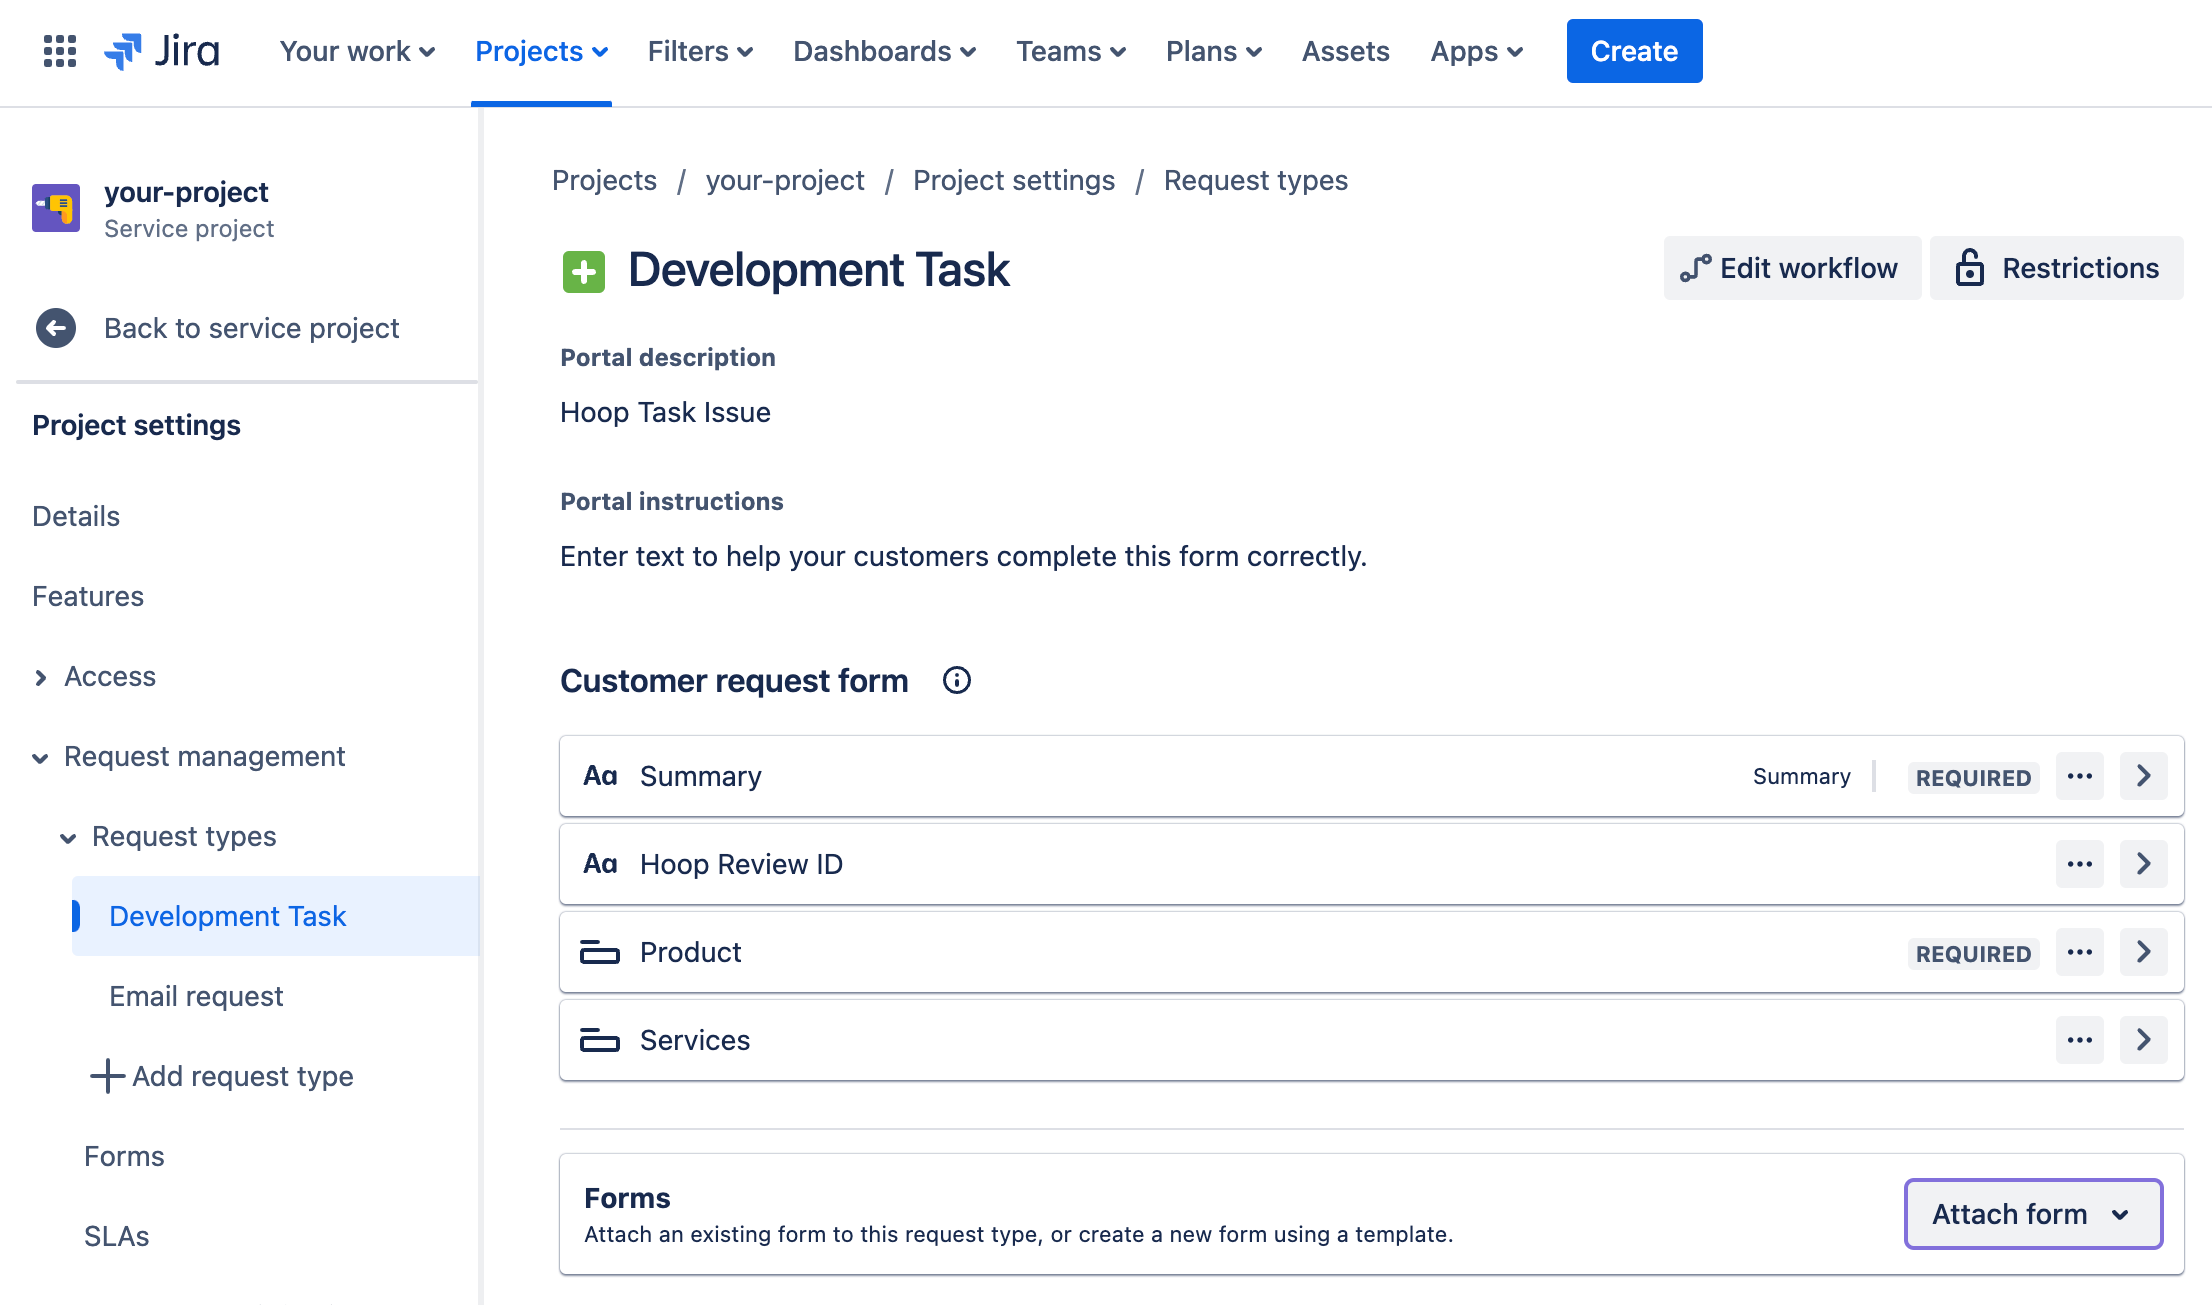Click the info icon beside Customer request form

pos(956,681)
